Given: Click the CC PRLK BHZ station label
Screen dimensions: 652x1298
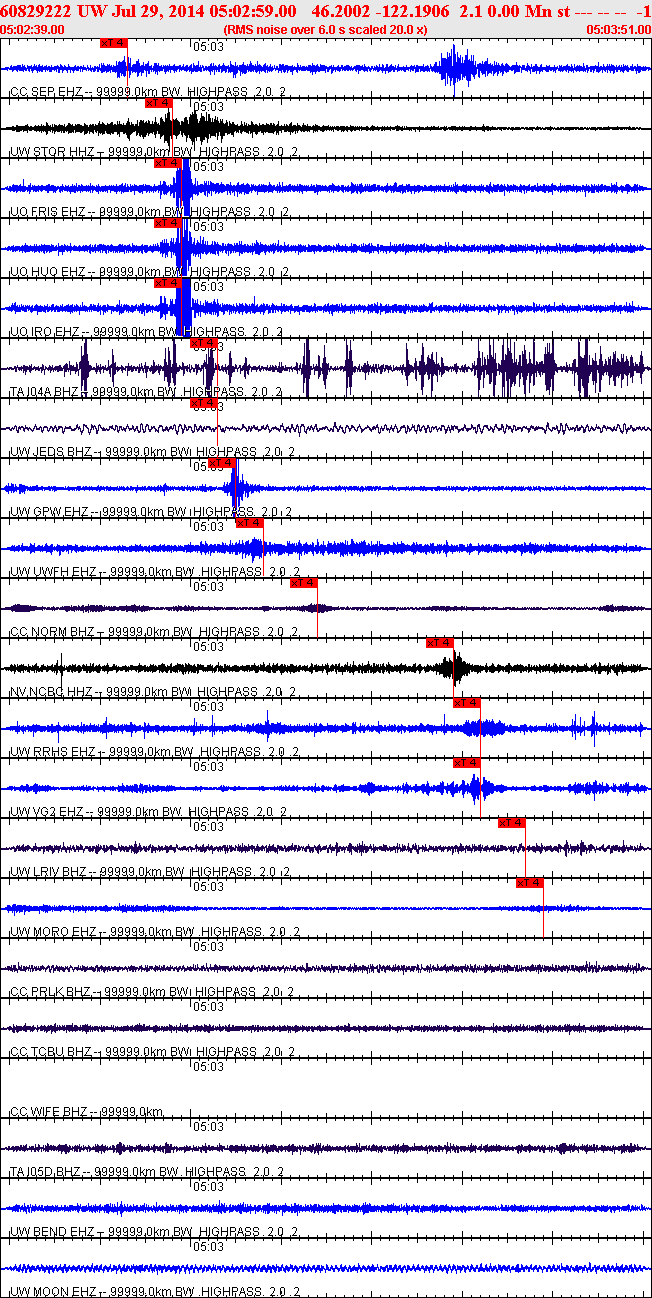Looking at the screenshot, I should 151,991.
